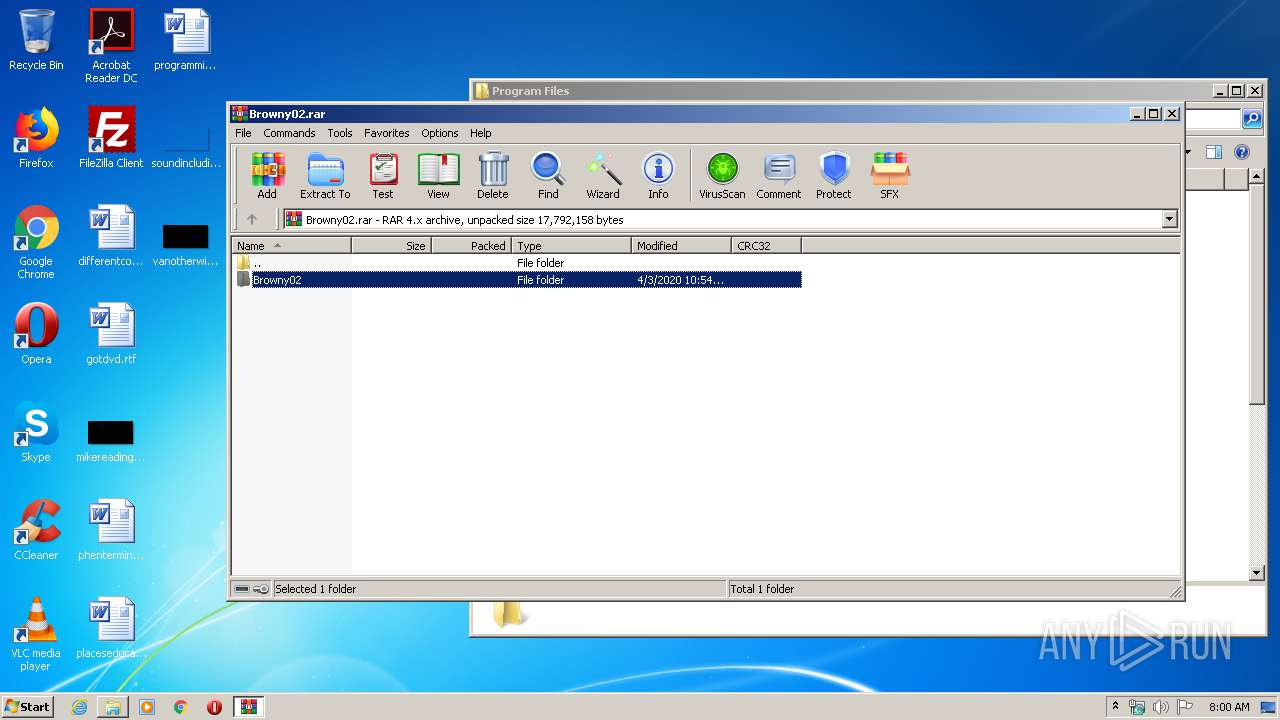Open Recycle Bin desktop icon
The image size is (1280, 720).
click(36, 40)
